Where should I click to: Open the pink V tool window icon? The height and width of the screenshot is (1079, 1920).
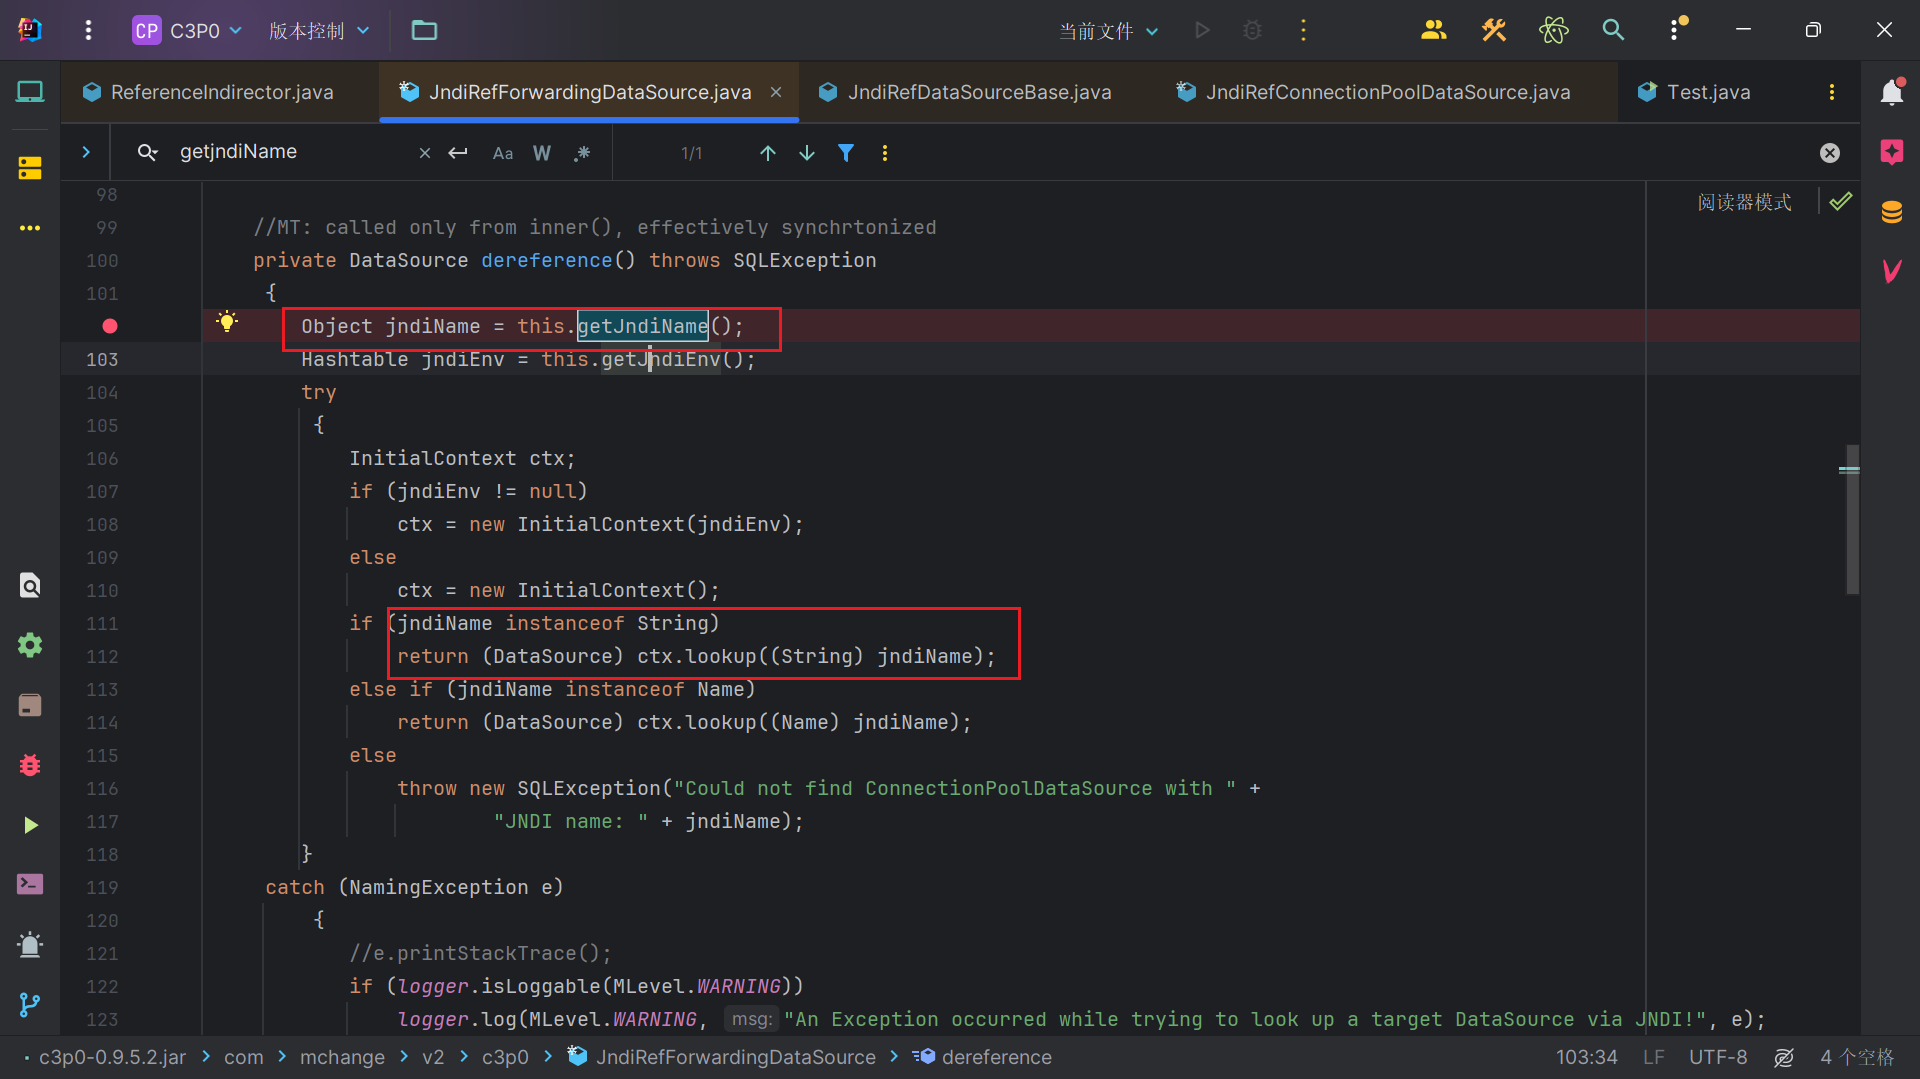(1891, 271)
